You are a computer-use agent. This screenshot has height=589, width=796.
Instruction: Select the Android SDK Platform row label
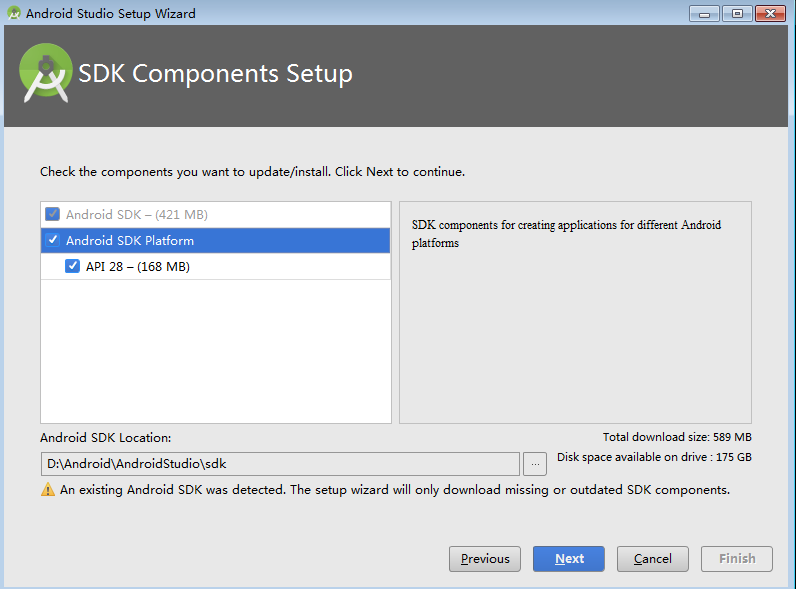[130, 240]
